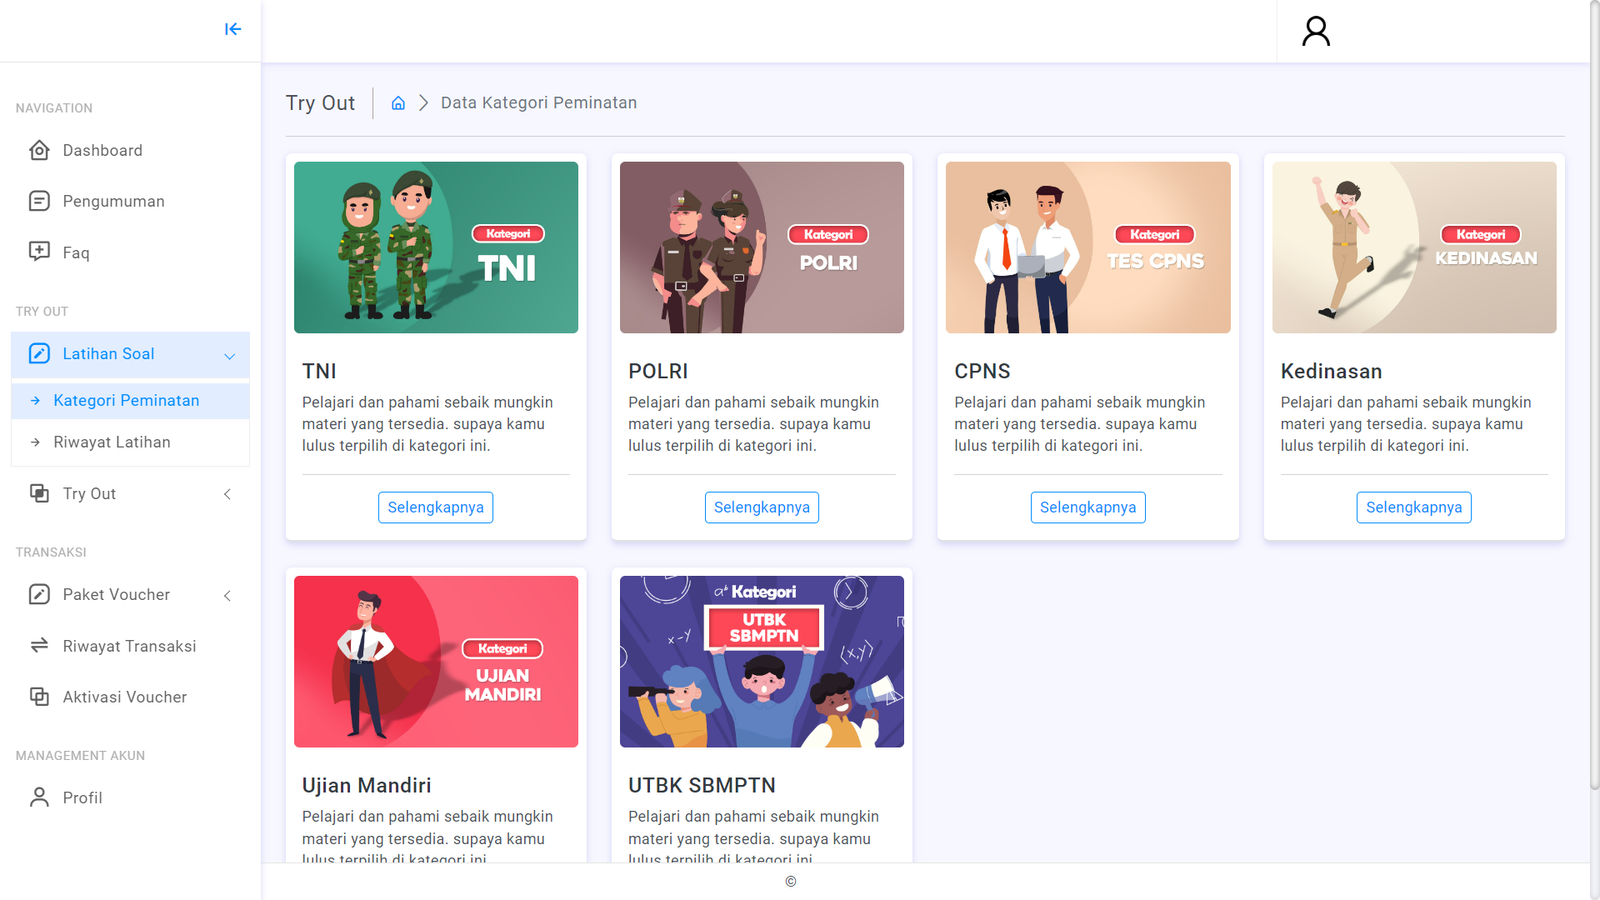Open the Kategori Peminatan menu entry
The height and width of the screenshot is (900, 1600).
[127, 400]
